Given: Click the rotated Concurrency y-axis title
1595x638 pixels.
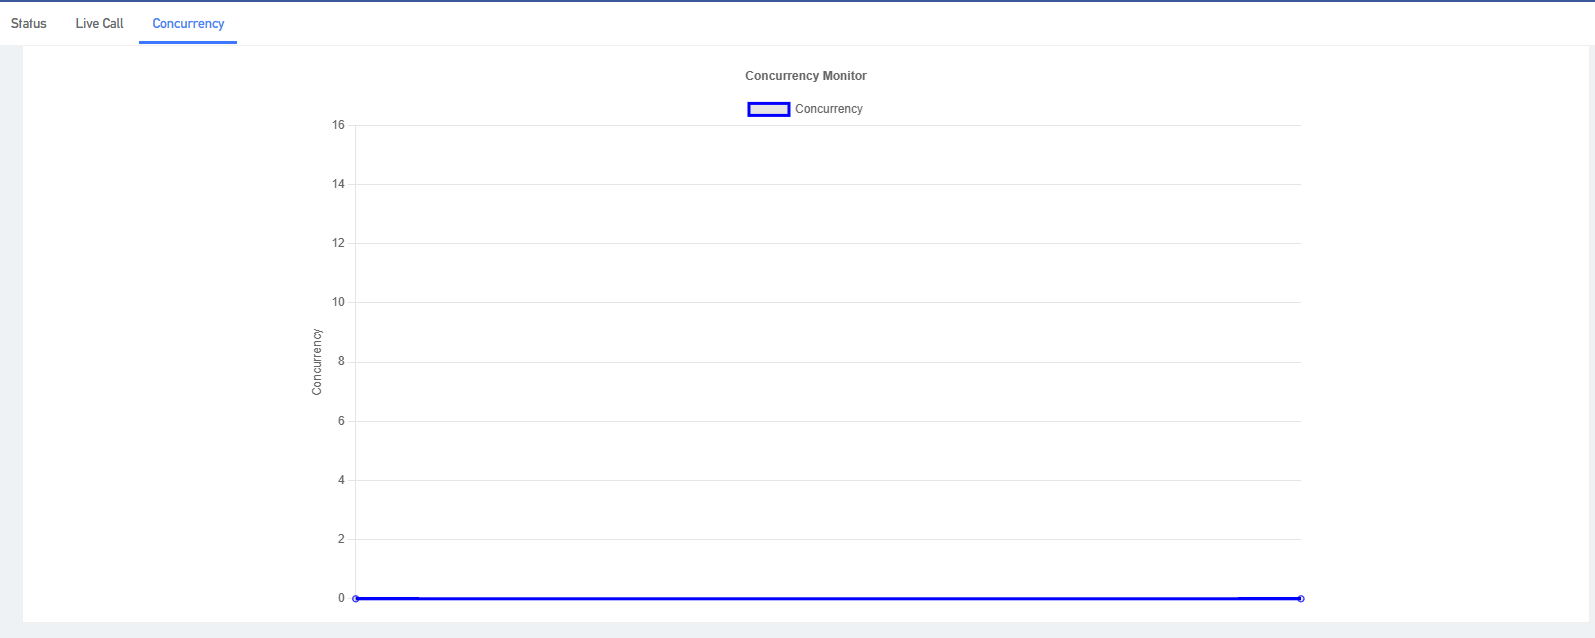Looking at the screenshot, I should pos(317,362).
